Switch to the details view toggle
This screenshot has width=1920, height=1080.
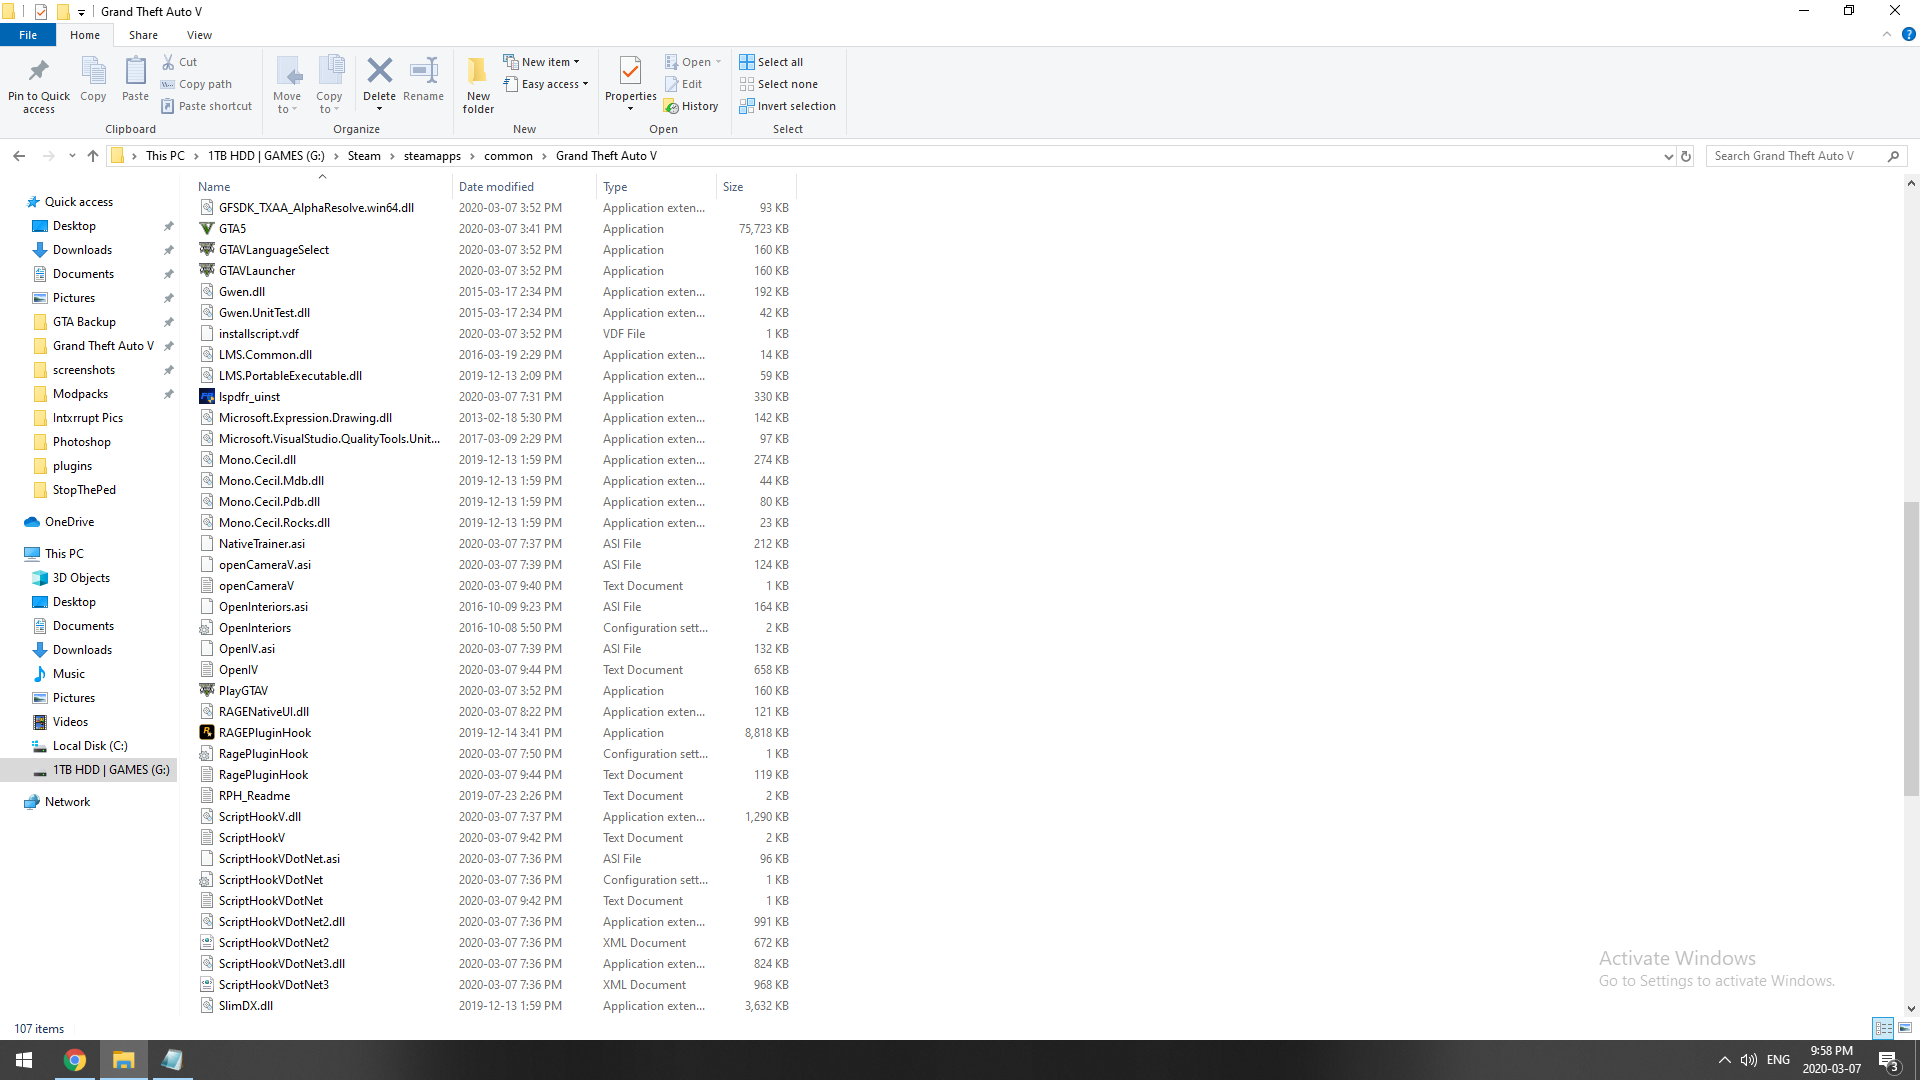click(x=1883, y=1028)
